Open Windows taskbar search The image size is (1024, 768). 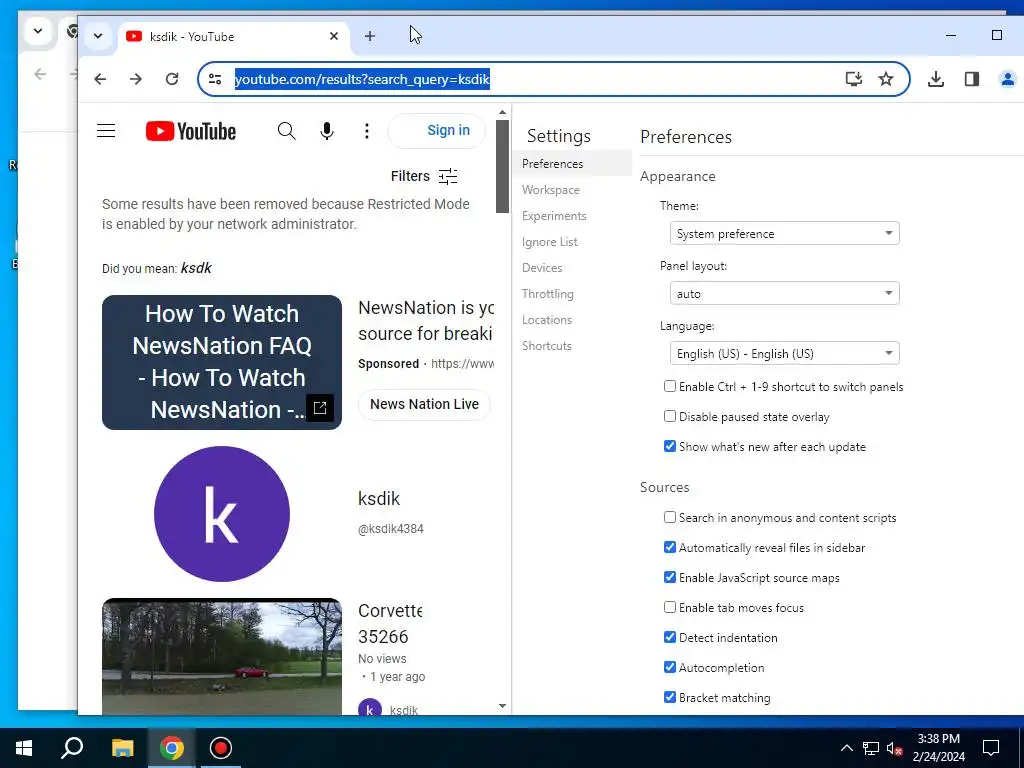[x=72, y=748]
